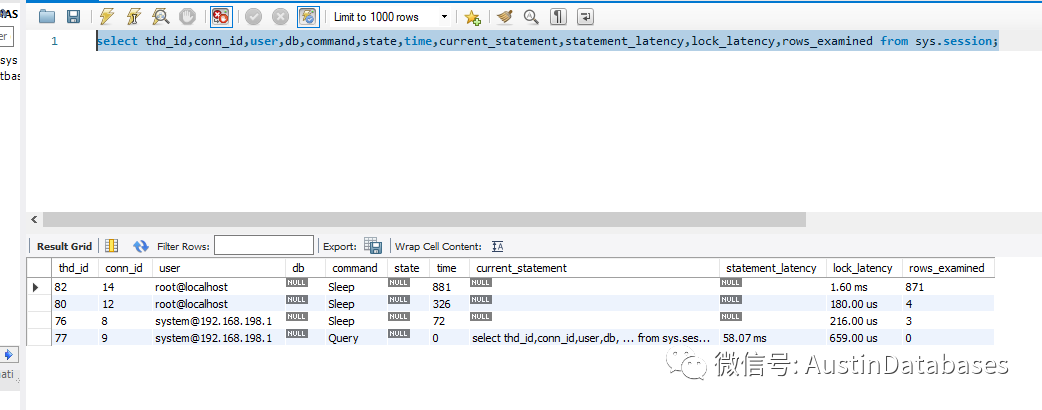Sort by the command column header
This screenshot has width=1042, height=410.
[x=356, y=268]
